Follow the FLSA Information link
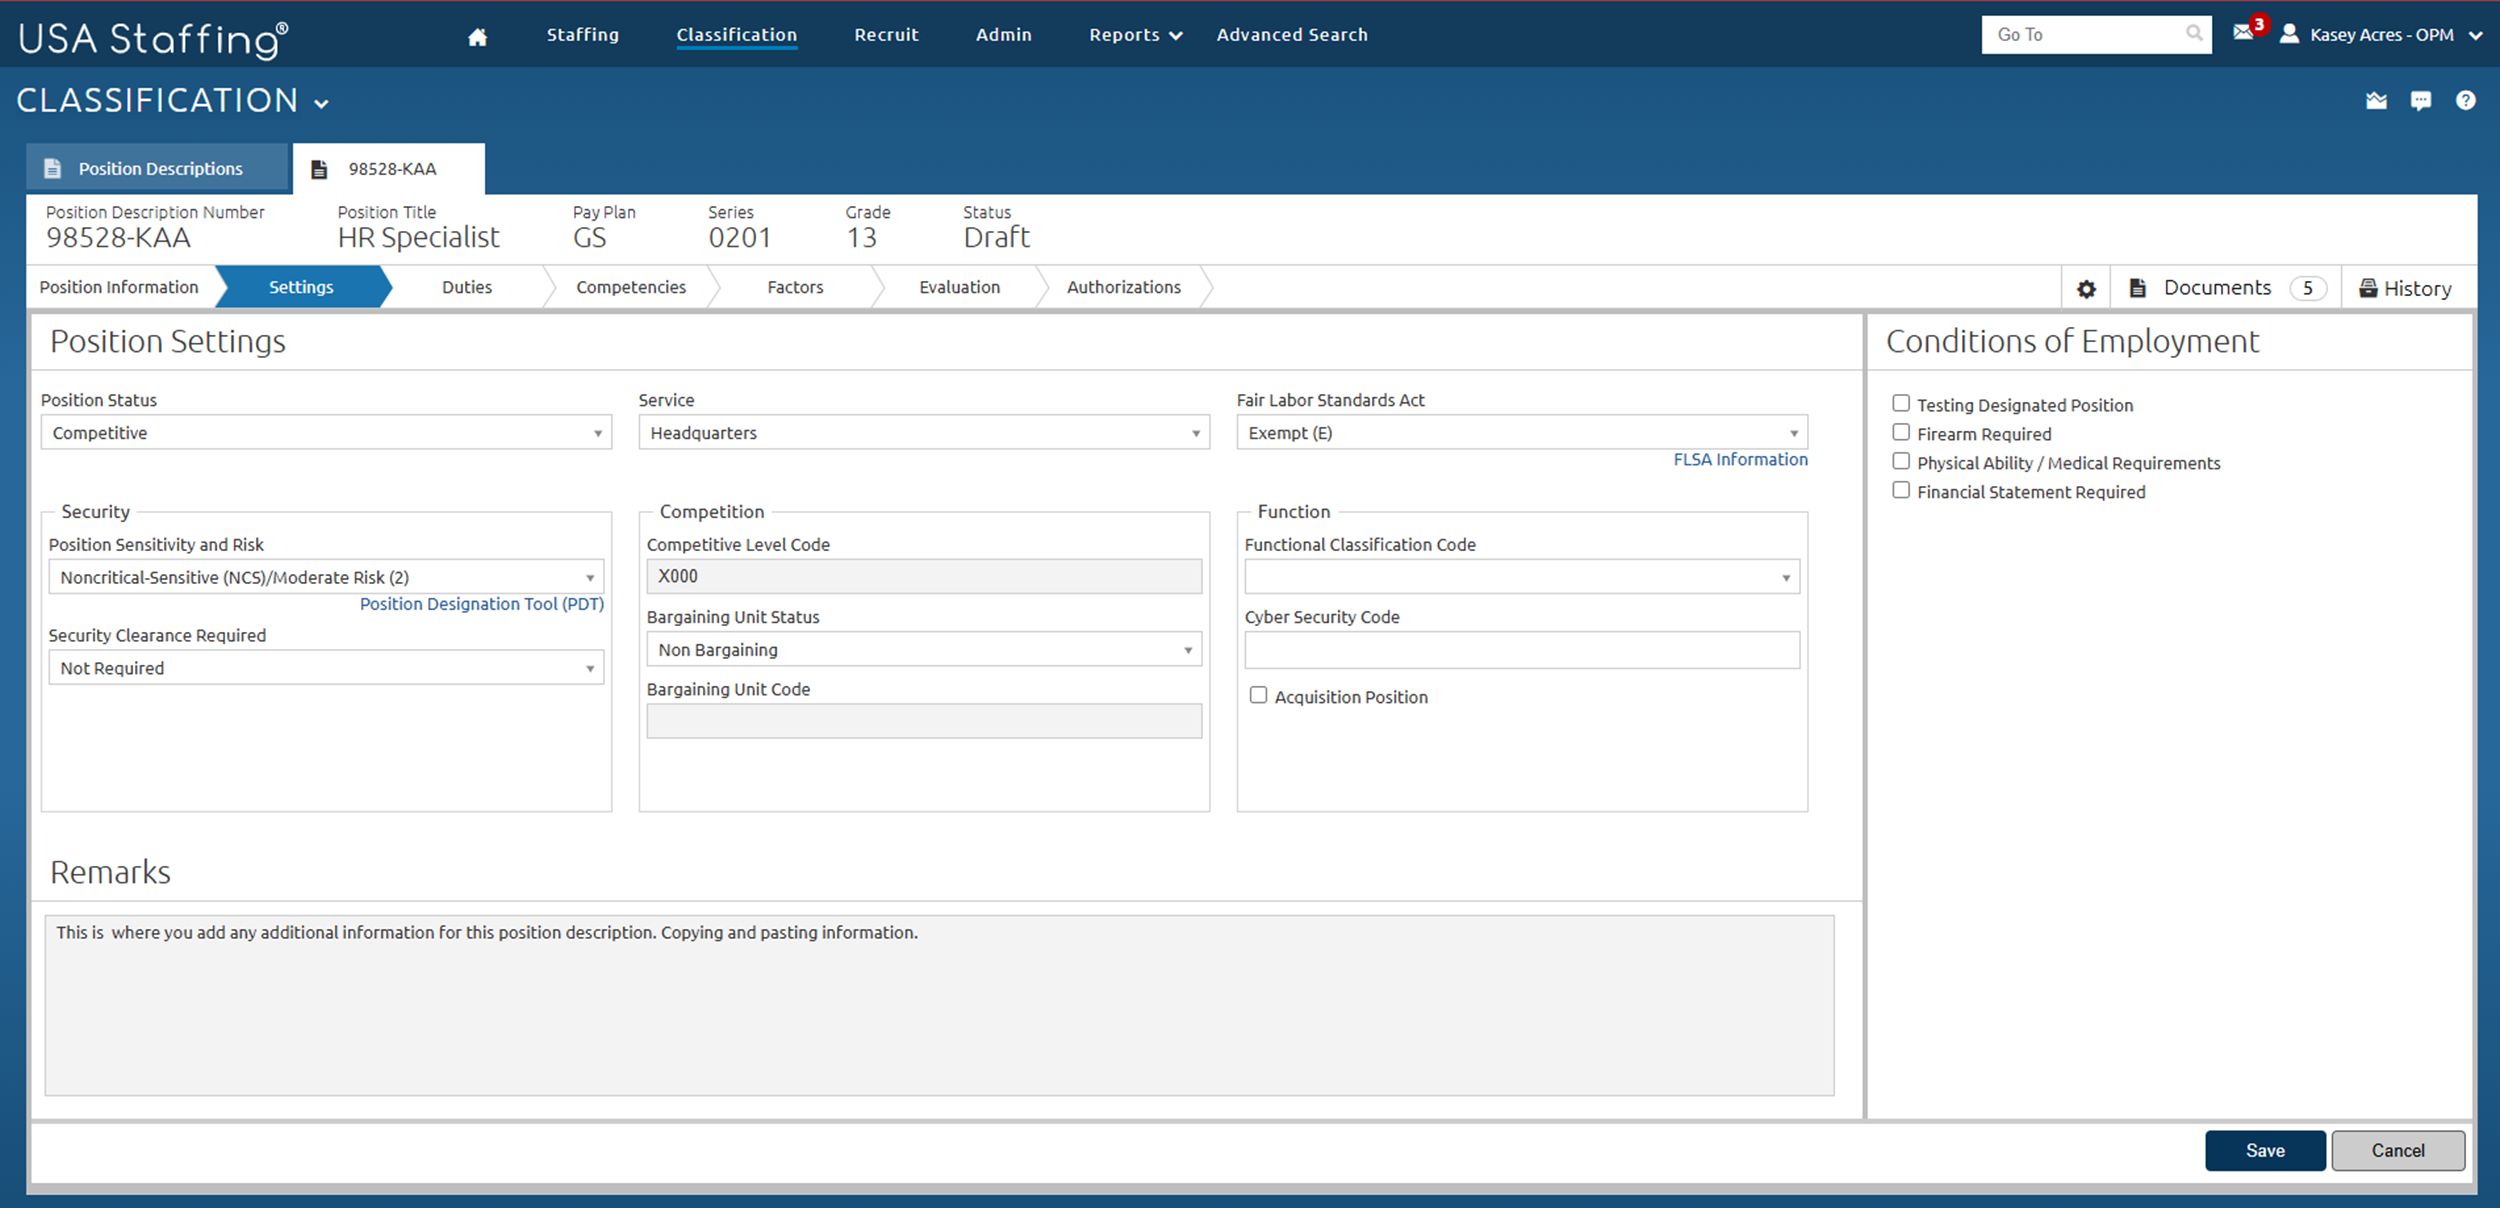 click(1740, 459)
